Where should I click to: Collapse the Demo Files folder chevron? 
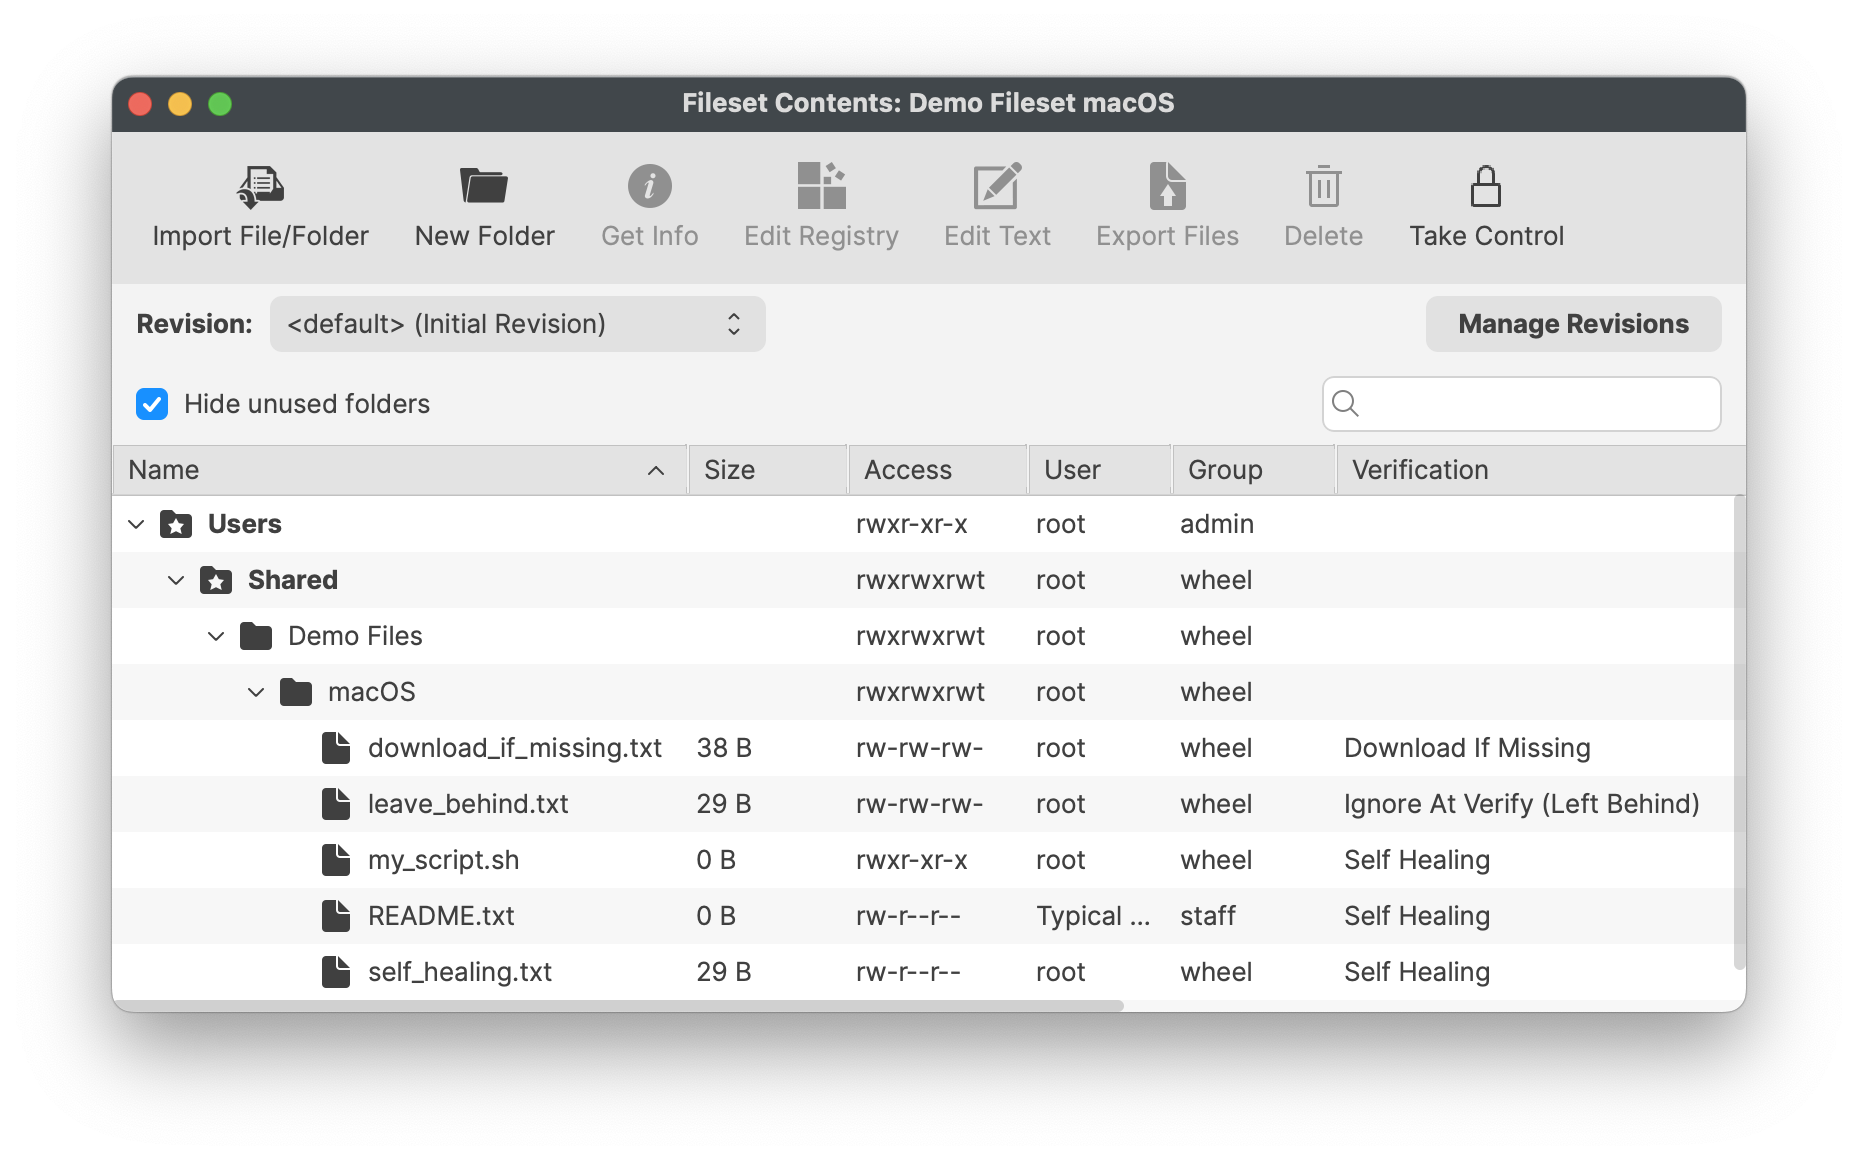216,636
